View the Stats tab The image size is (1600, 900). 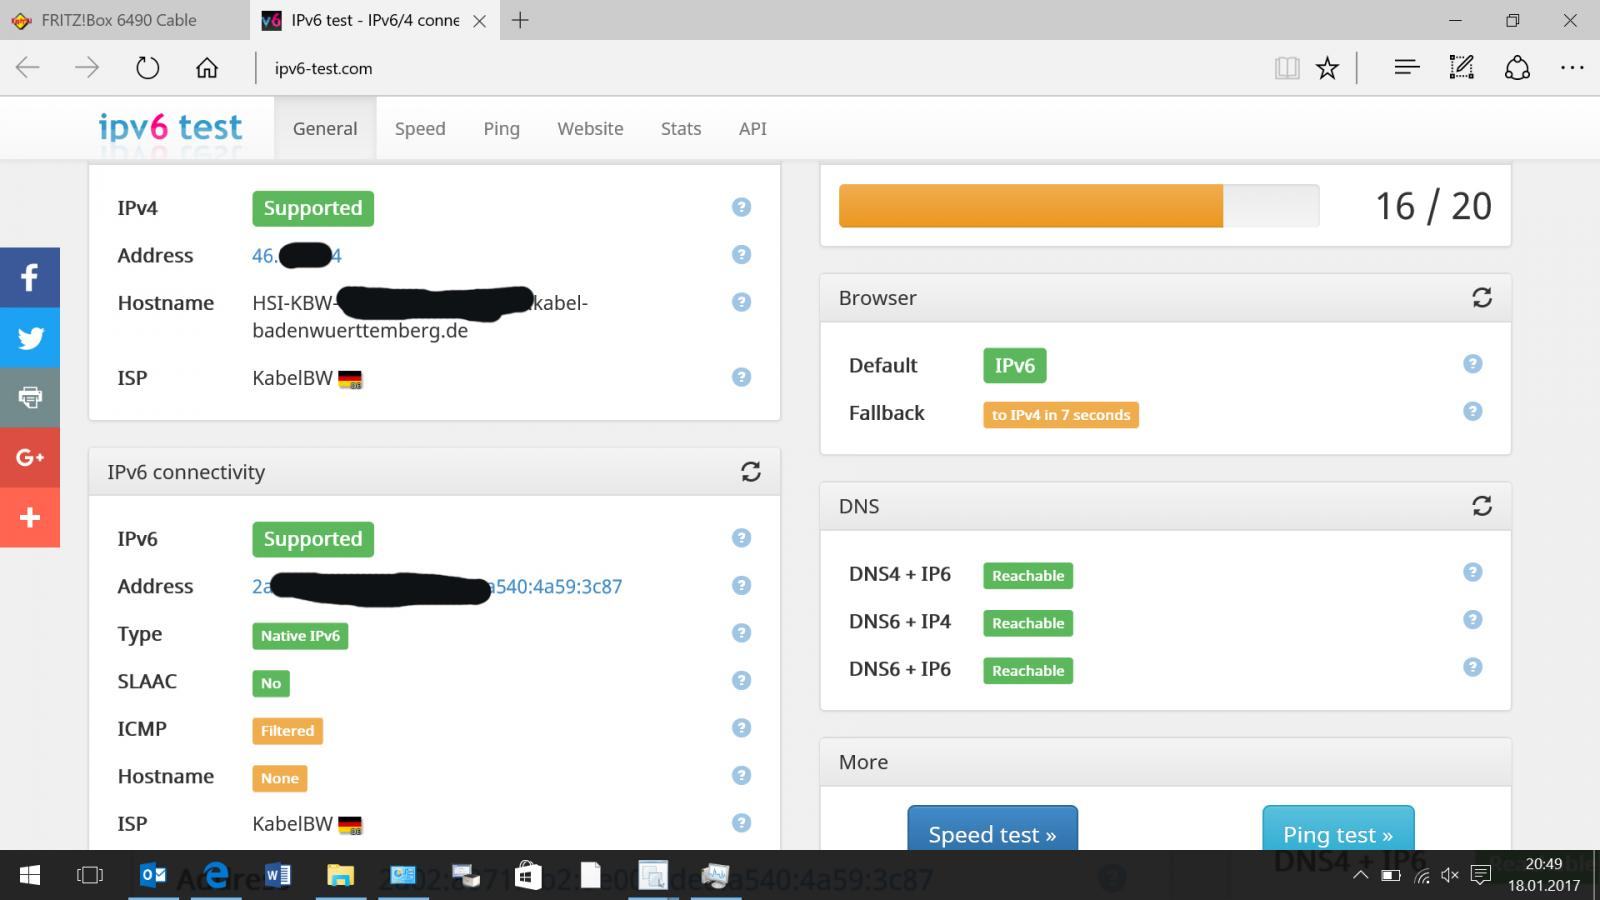[x=681, y=128]
